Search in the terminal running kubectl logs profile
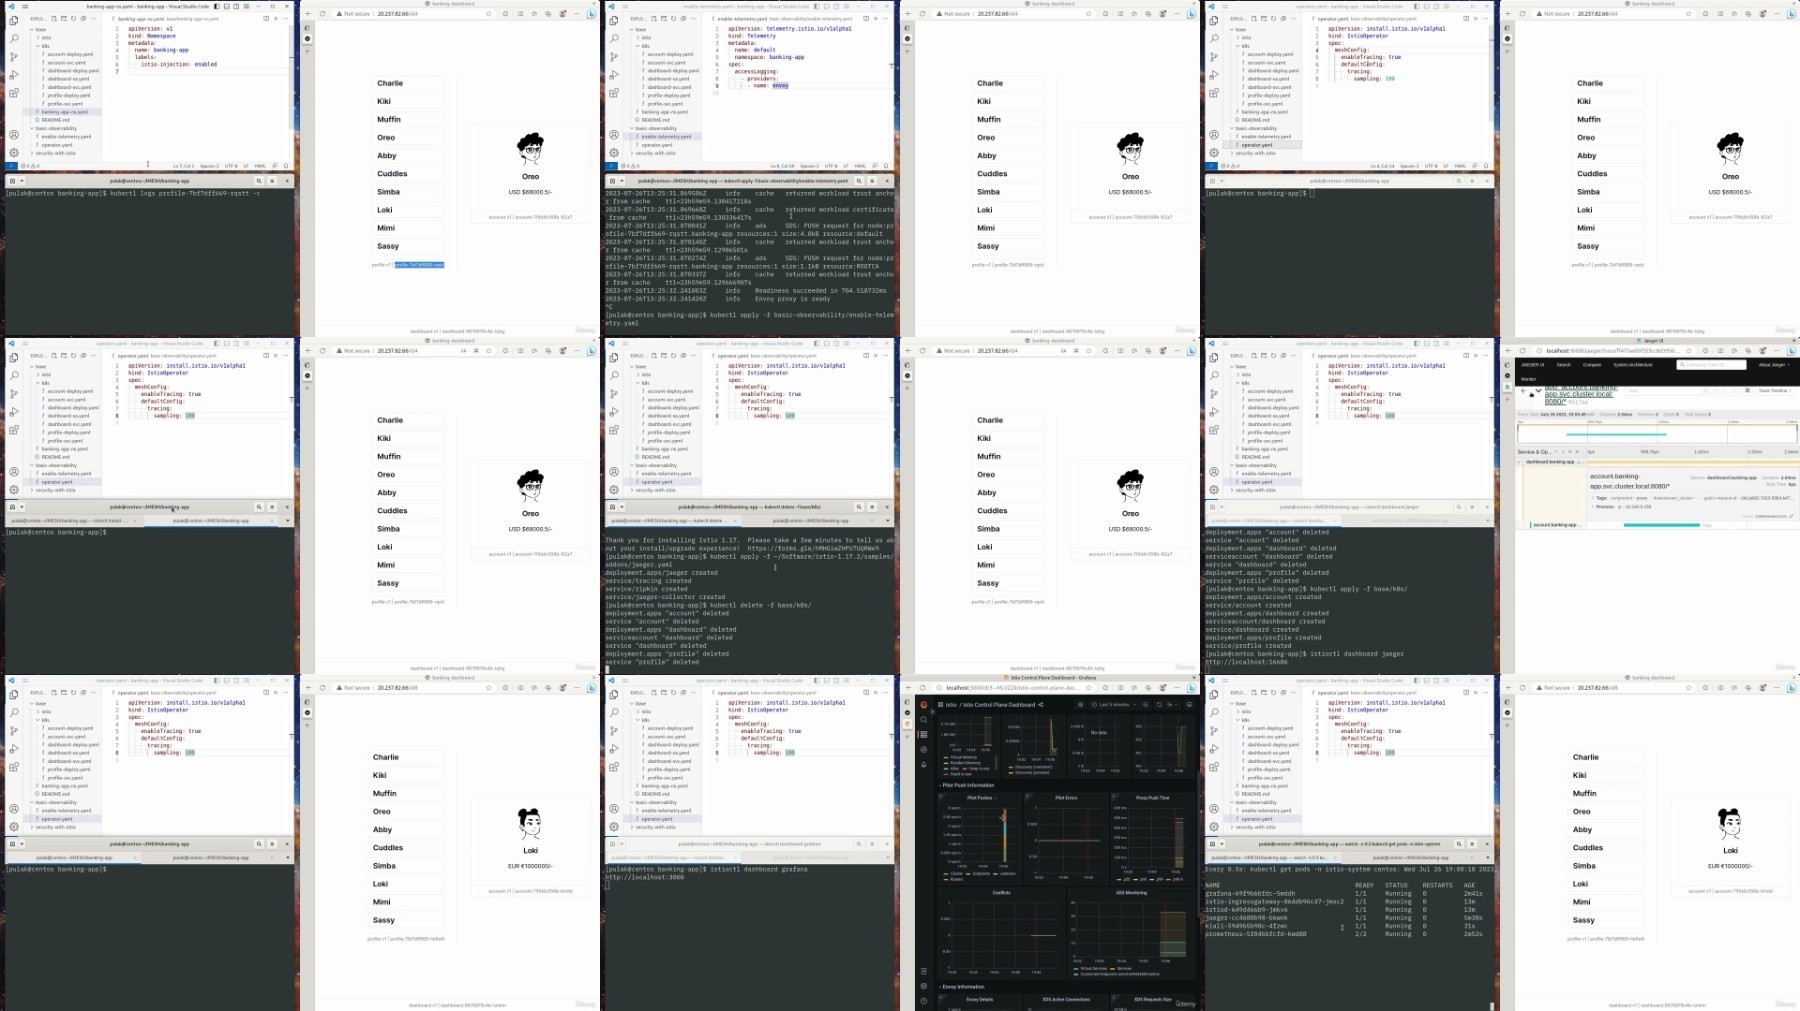 click(259, 181)
